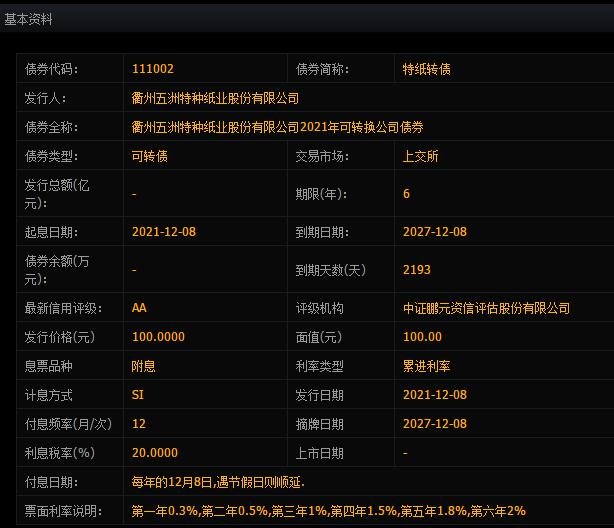Click the 基本资料 section header
Viewport: 614px width, 528px height.
(29, 19)
